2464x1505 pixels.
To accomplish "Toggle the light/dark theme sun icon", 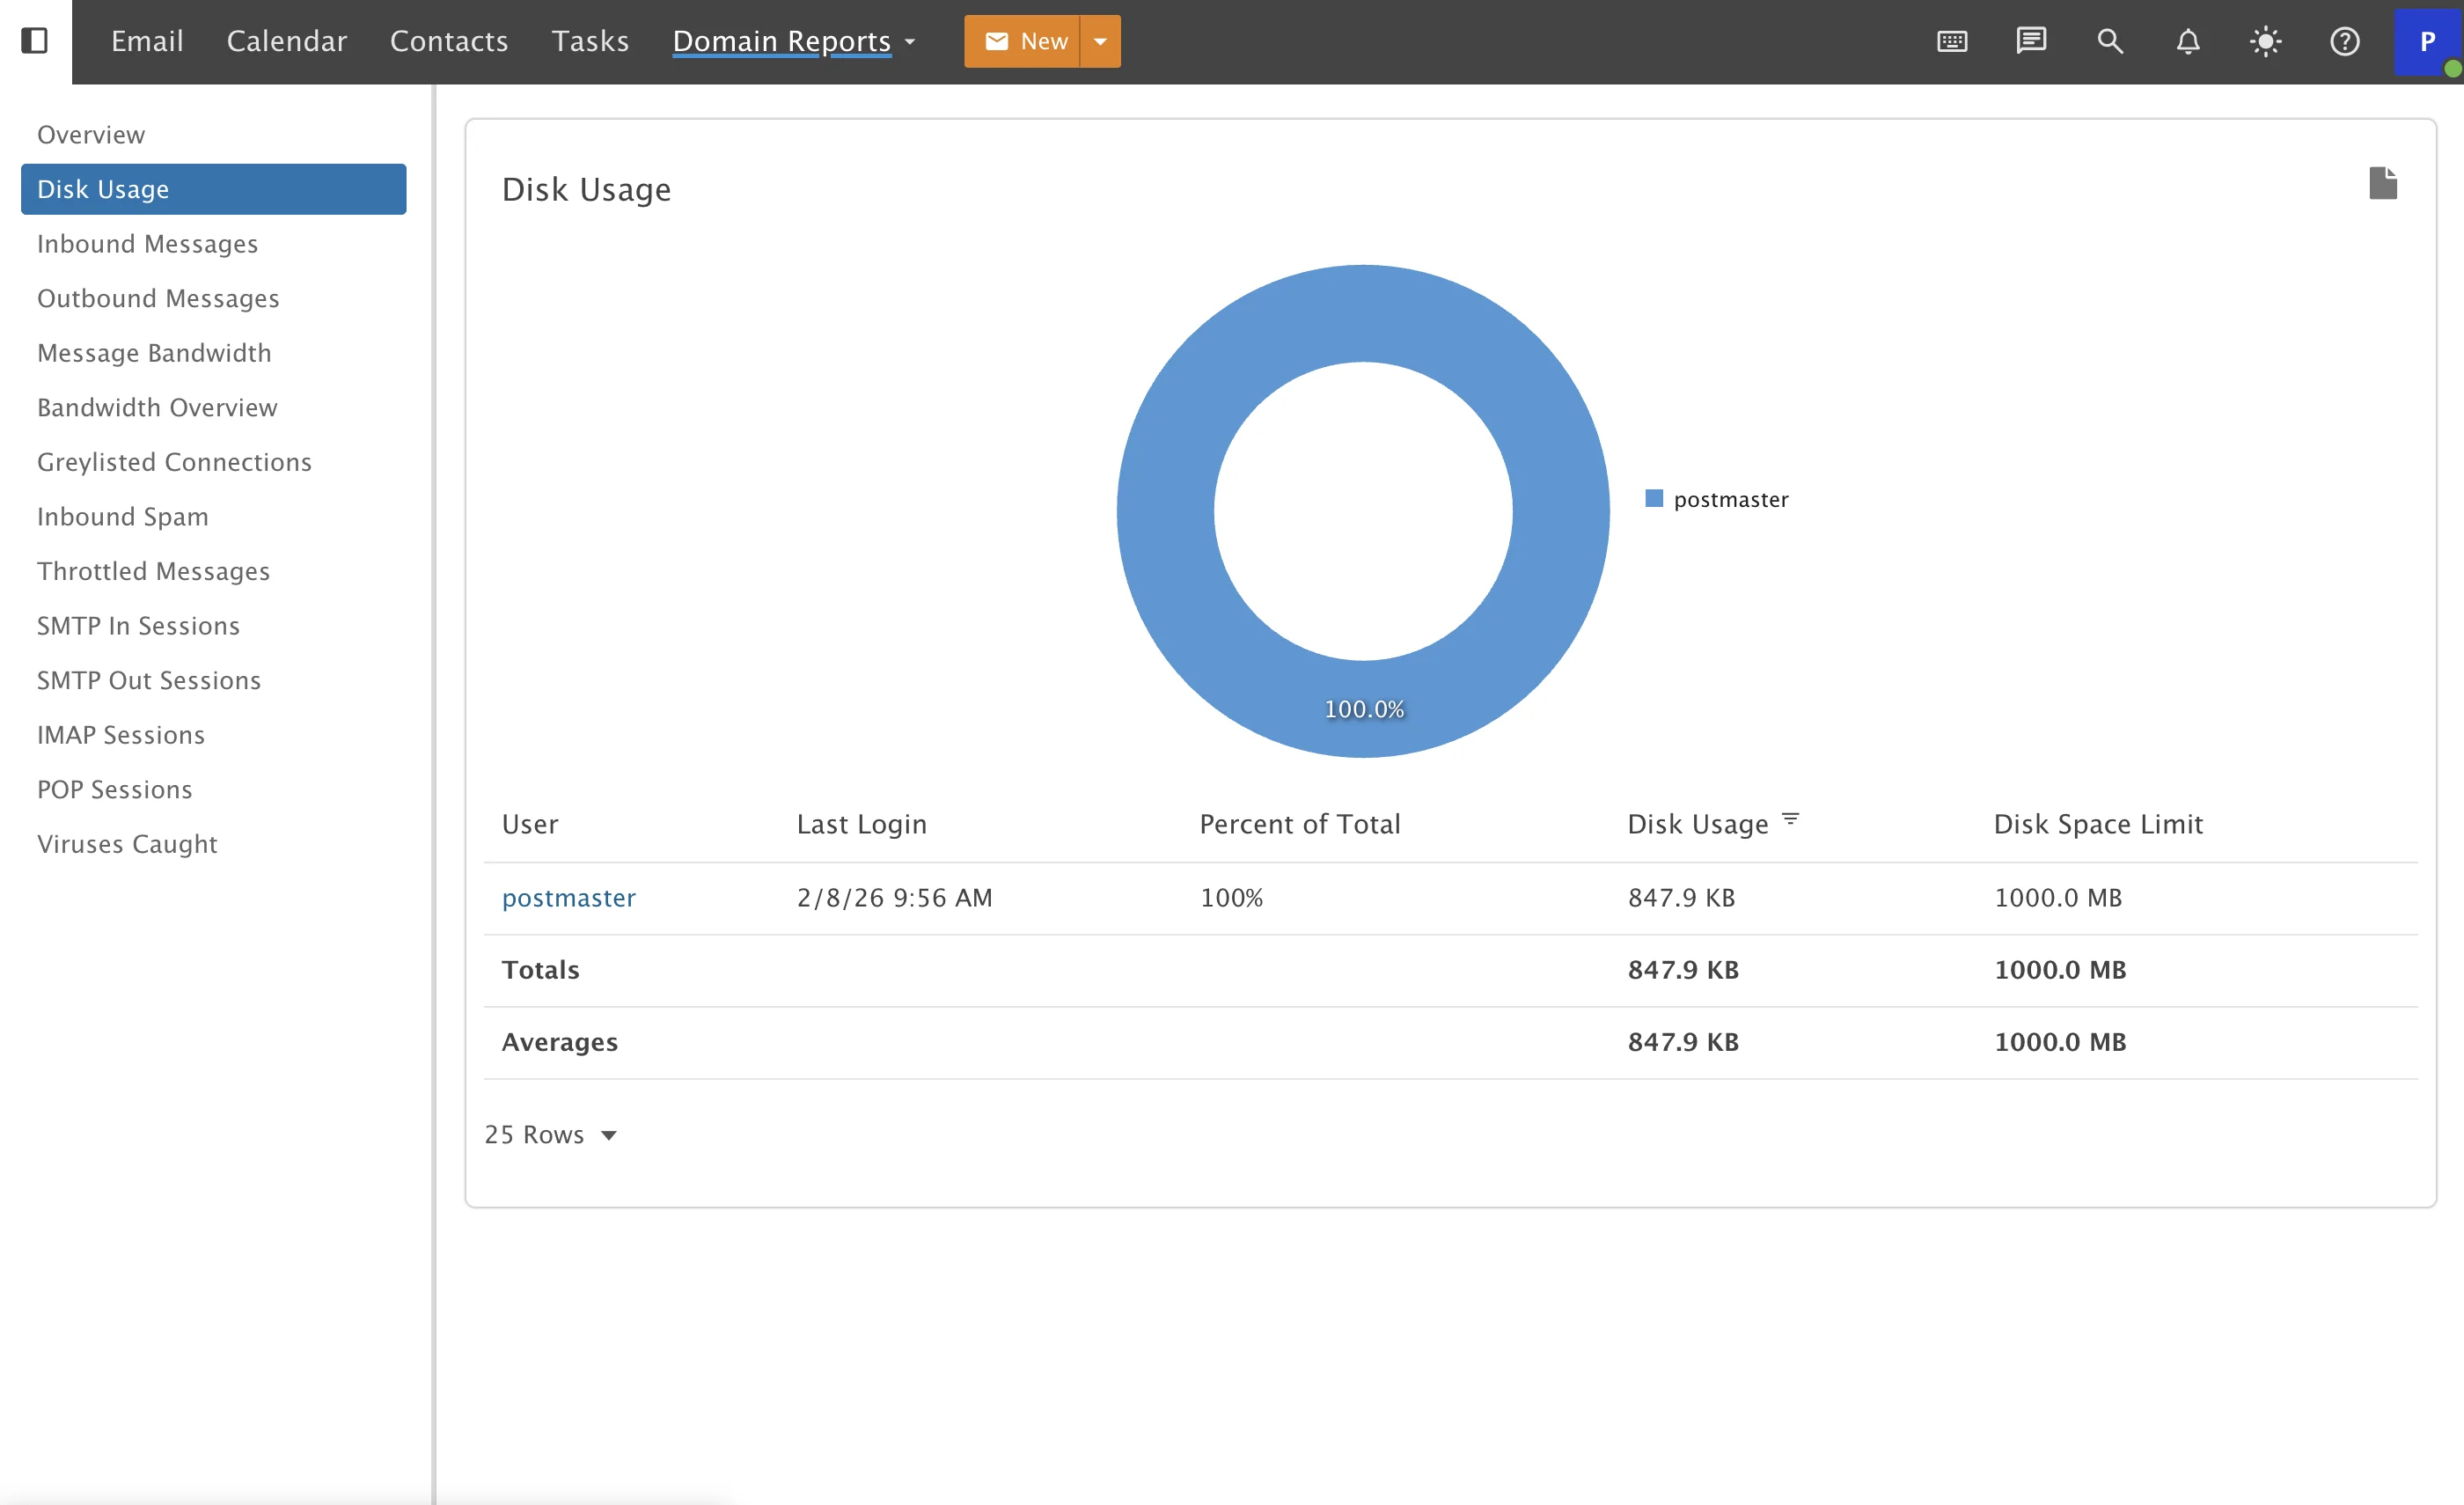I will (2266, 41).
